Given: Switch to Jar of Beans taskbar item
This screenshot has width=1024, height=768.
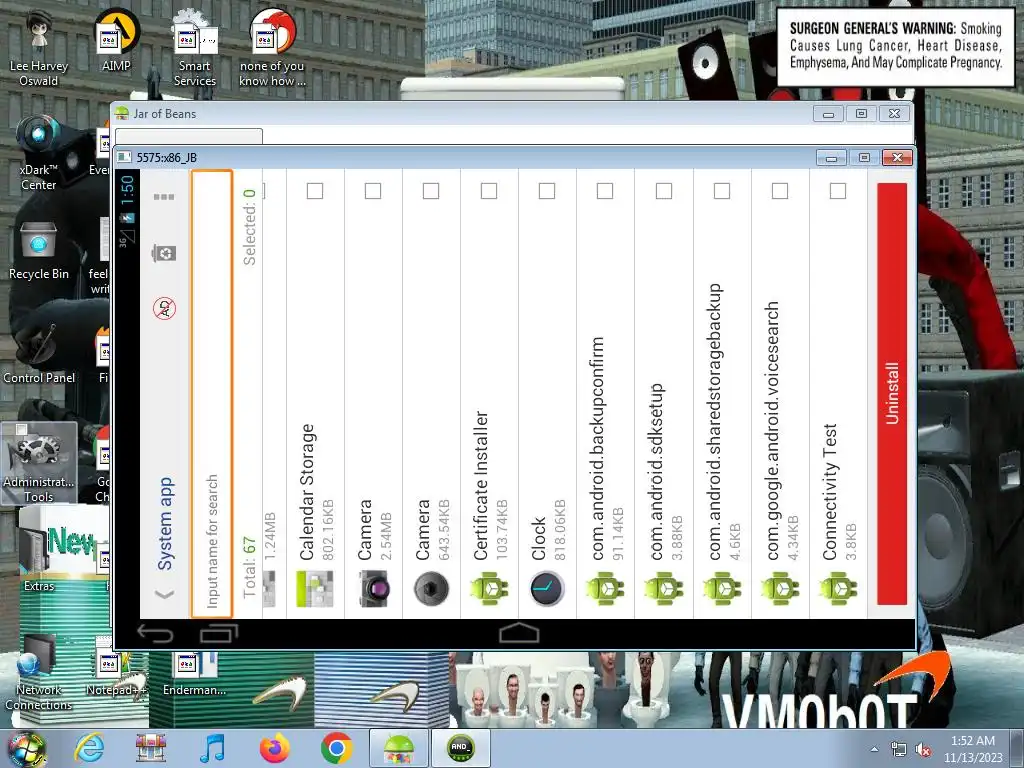Looking at the screenshot, I should 399,748.
